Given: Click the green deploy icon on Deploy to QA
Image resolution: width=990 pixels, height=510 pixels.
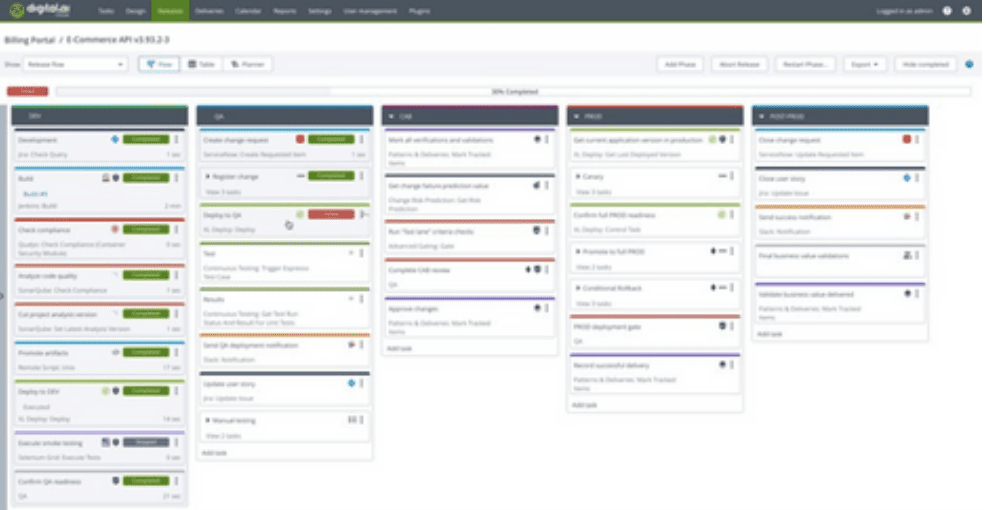Looking at the screenshot, I should (x=300, y=215).
